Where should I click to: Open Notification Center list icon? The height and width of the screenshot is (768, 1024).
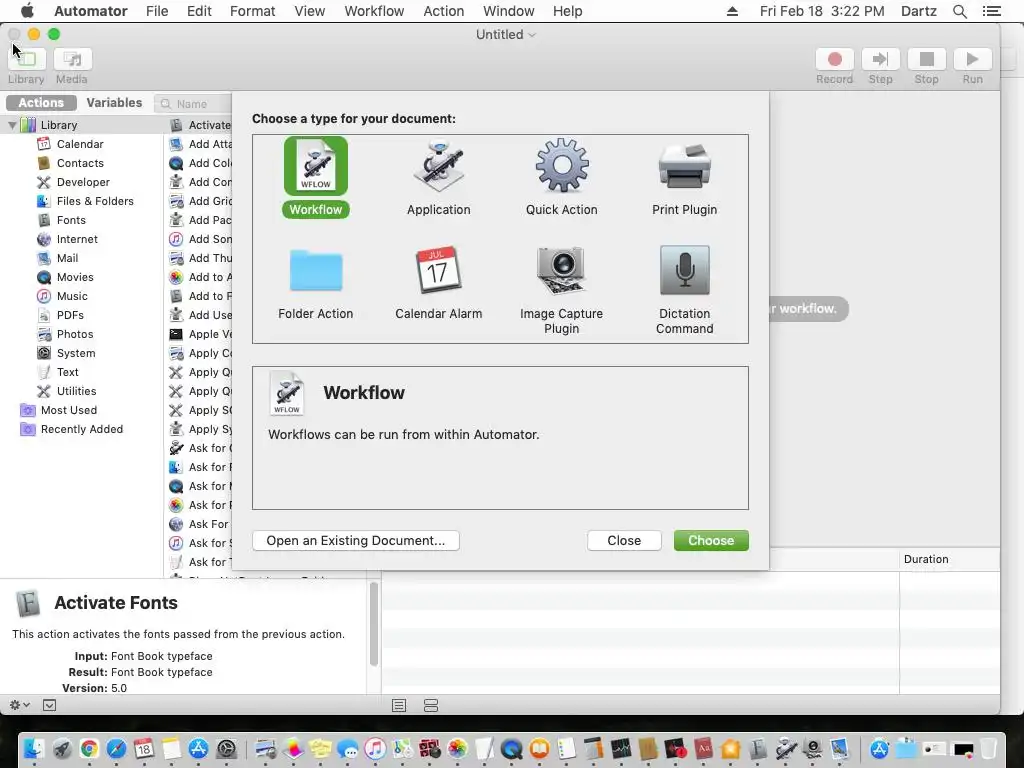(991, 11)
